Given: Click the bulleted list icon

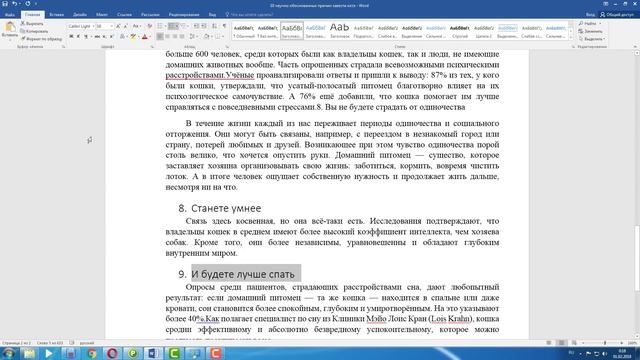Looking at the screenshot, I should pos(160,26).
